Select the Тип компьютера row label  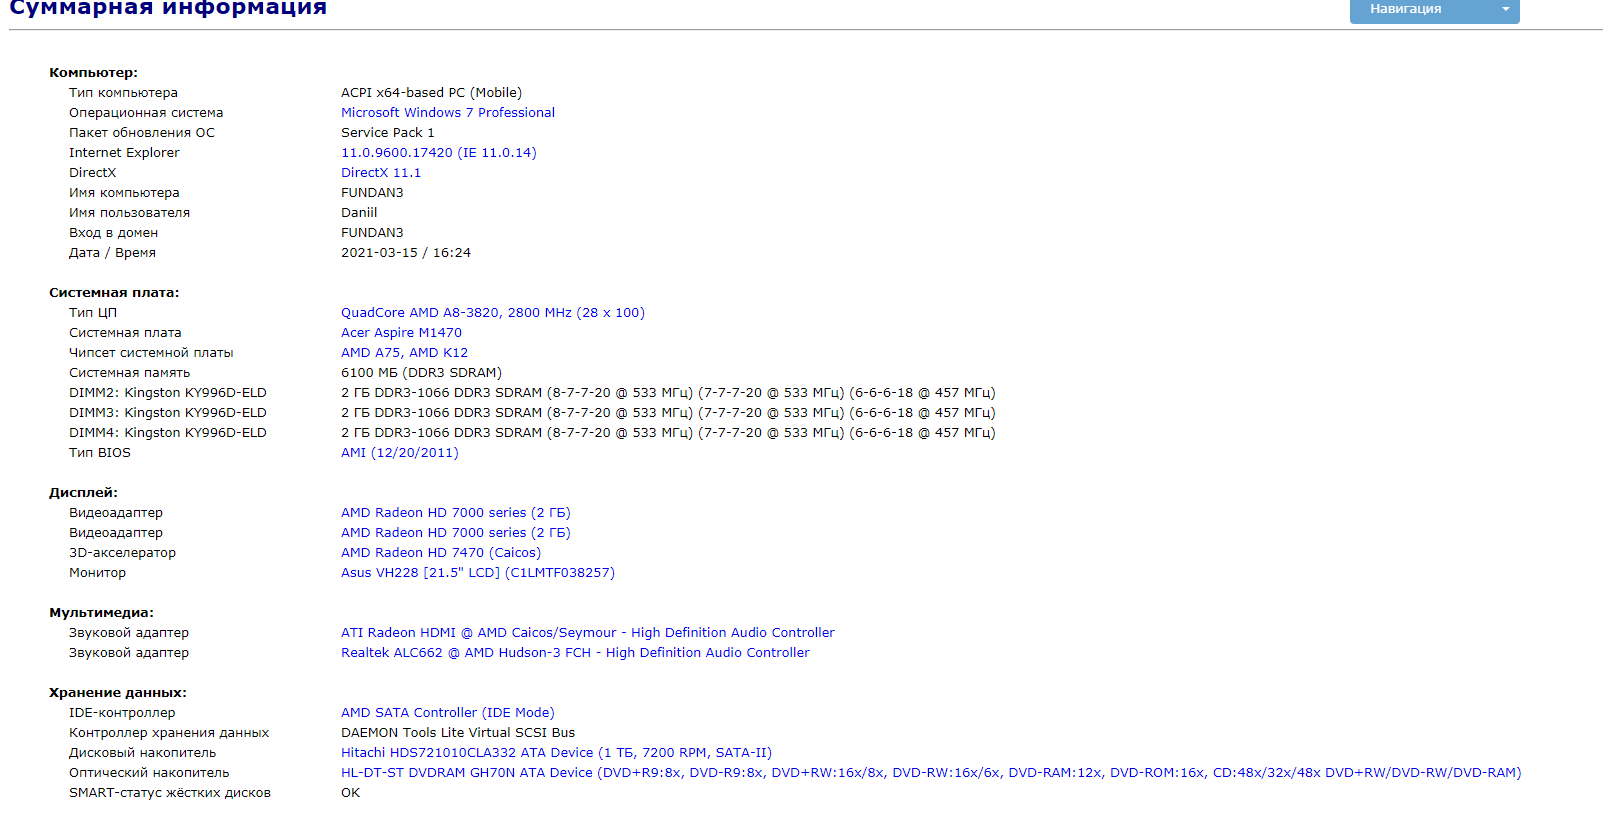123,93
